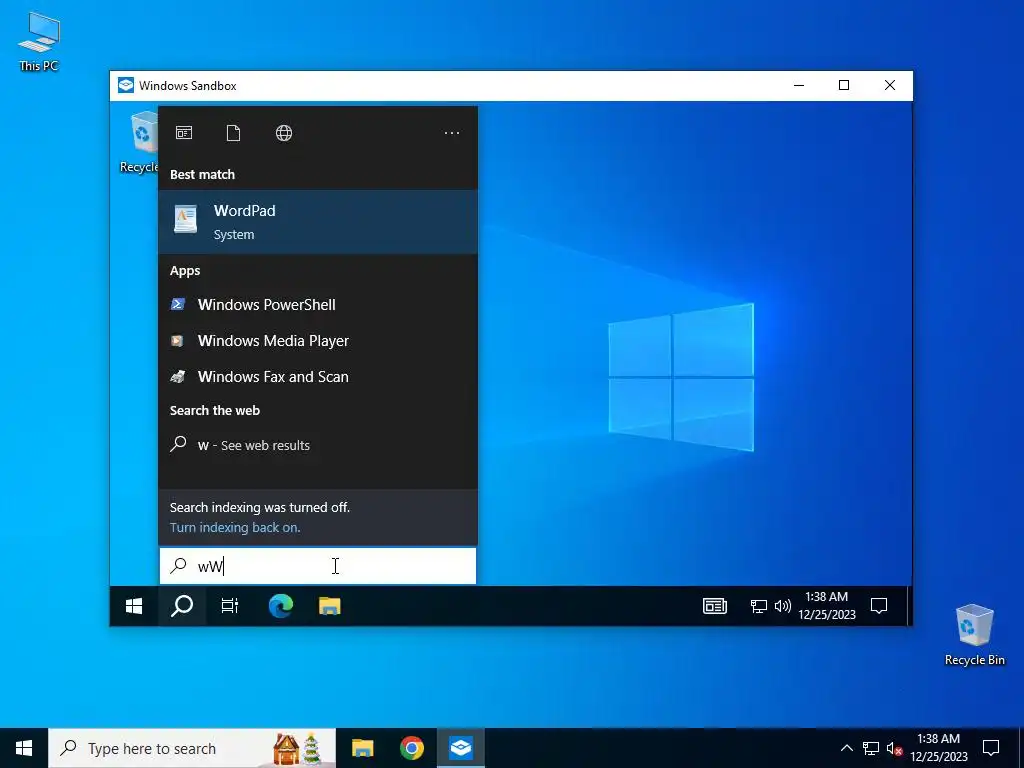
Task: Open host clock showing 12/25/2023
Action: pyautogui.click(x=938, y=748)
